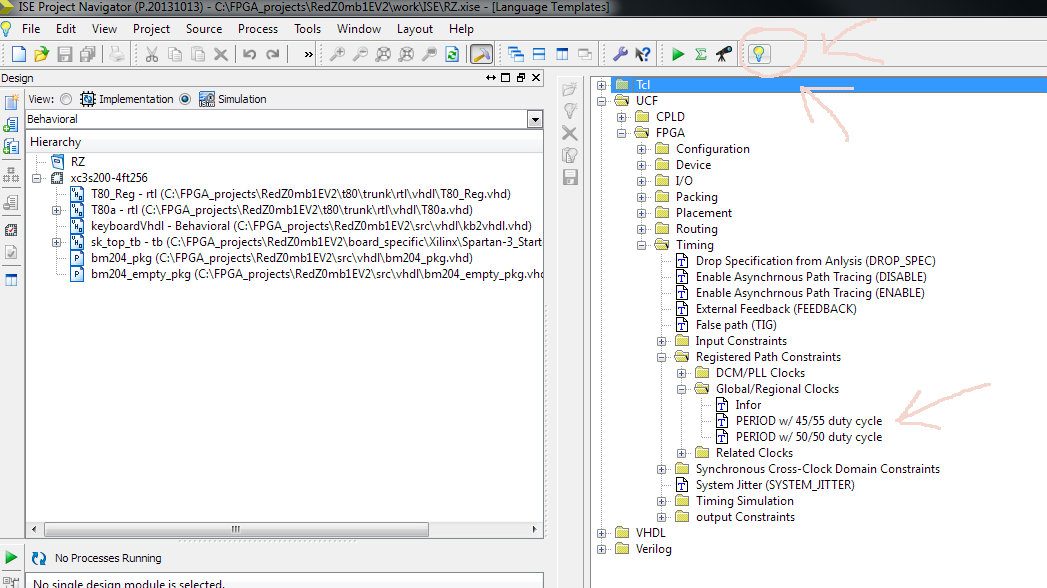The height and width of the screenshot is (588, 1047).
Task: Click the Add Source icon in Design sidebar
Action: click(11, 124)
